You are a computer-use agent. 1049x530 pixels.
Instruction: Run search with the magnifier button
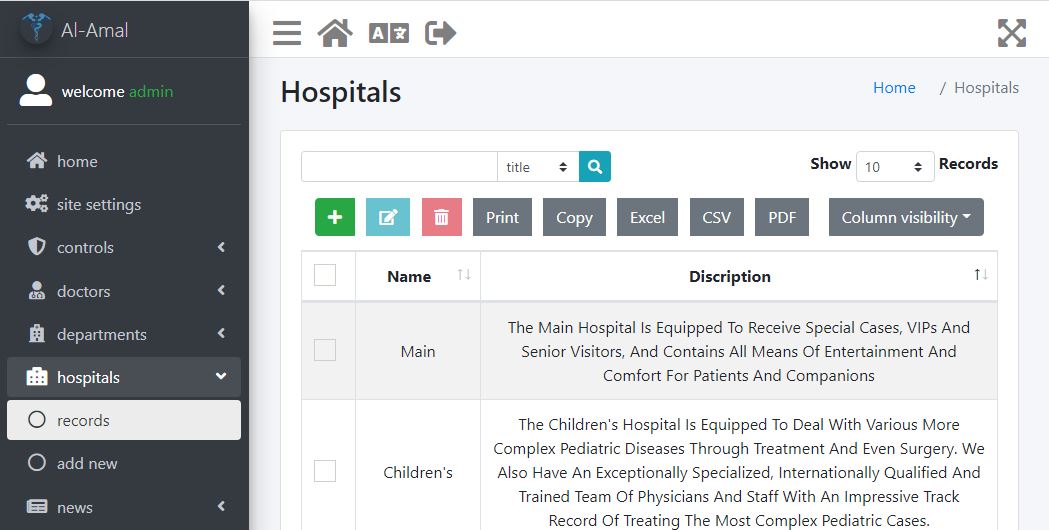(x=595, y=166)
